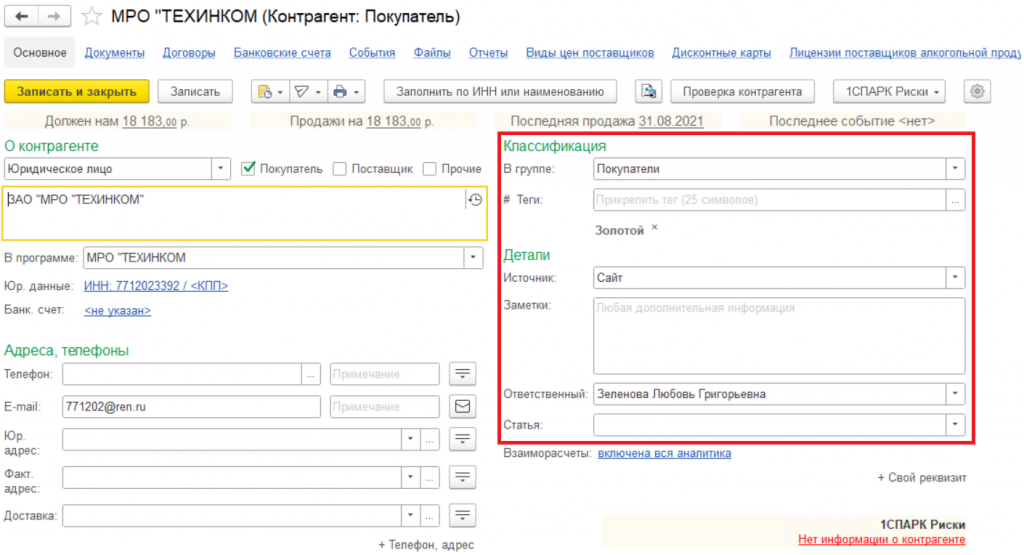Switch to the Основное tab

(40, 52)
